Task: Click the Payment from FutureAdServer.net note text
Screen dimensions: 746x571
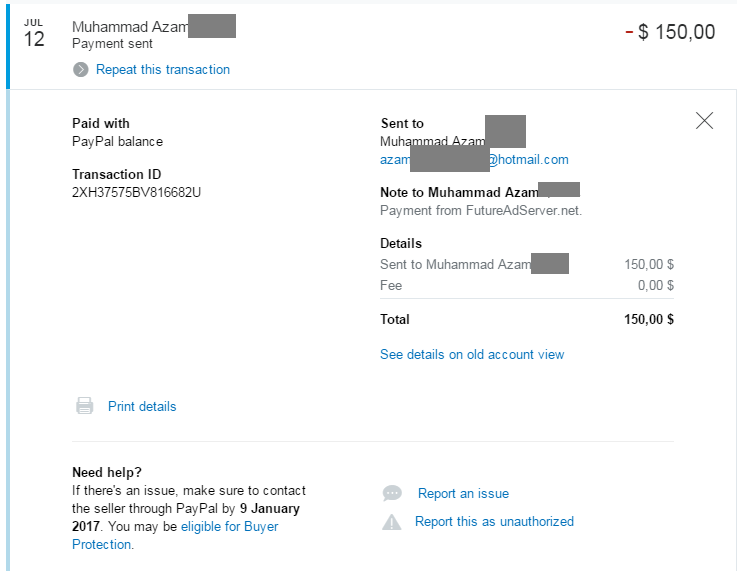Action: click(481, 210)
